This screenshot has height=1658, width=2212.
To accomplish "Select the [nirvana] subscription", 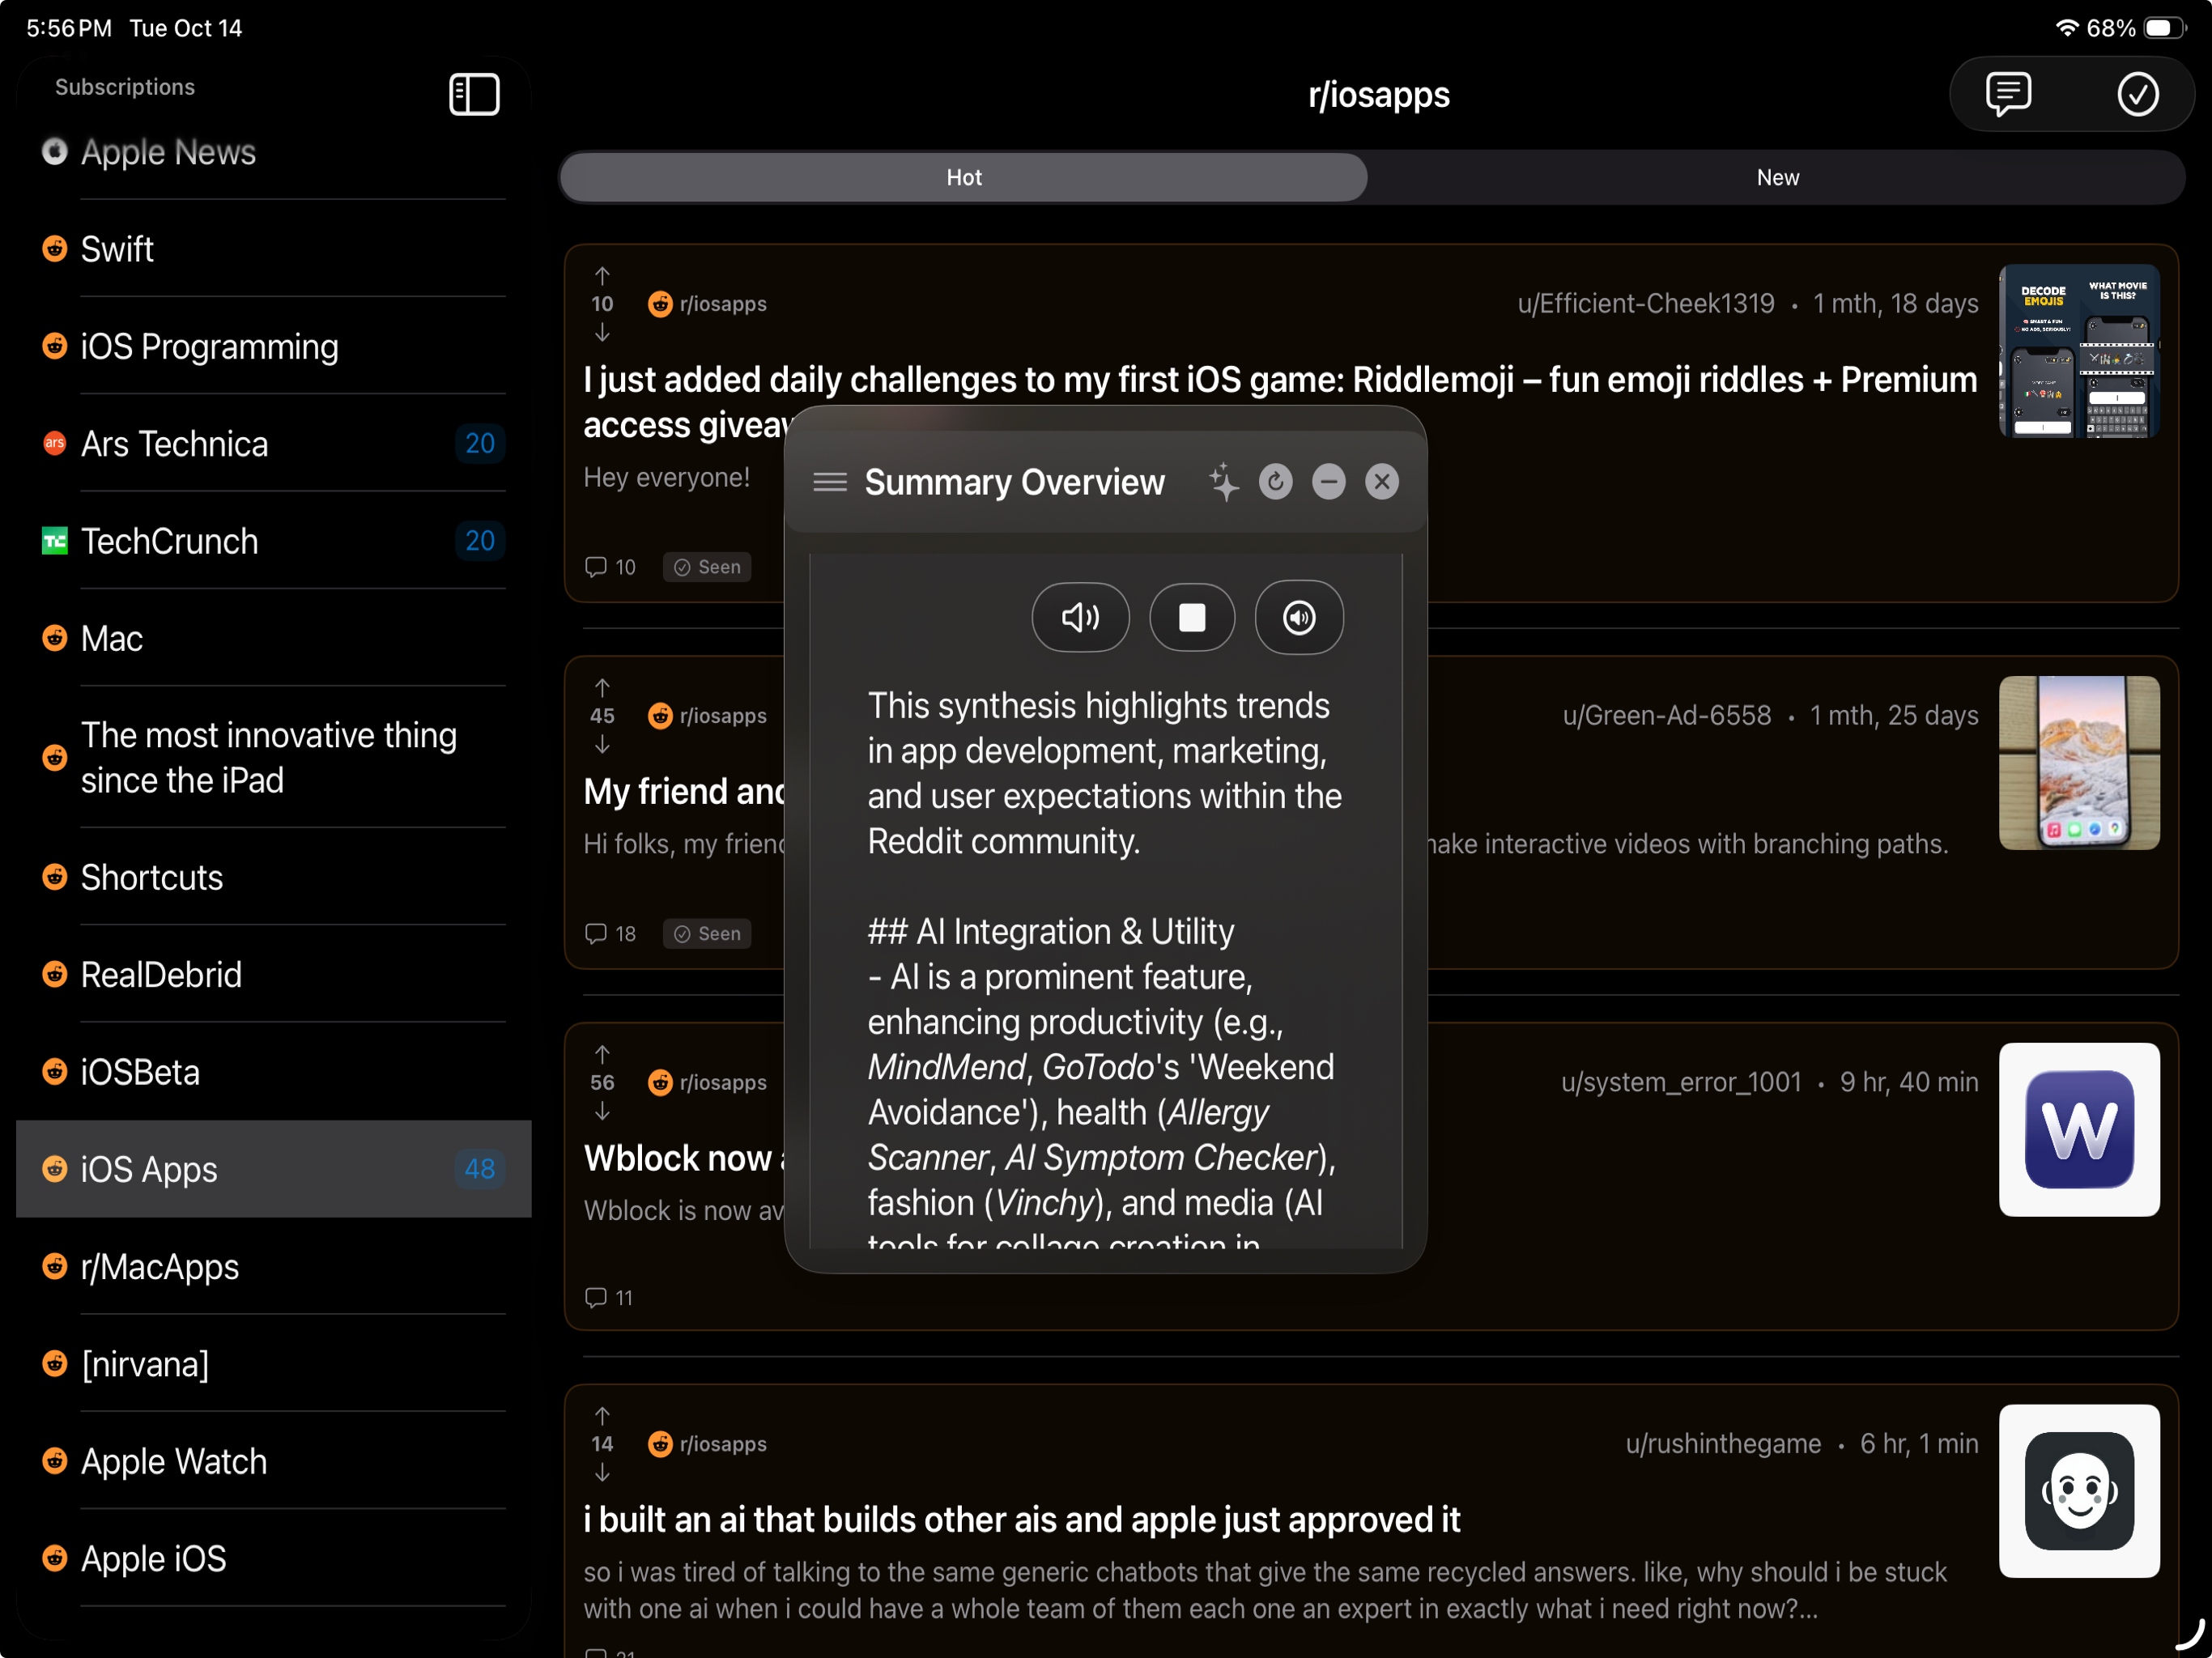I will click(x=273, y=1363).
